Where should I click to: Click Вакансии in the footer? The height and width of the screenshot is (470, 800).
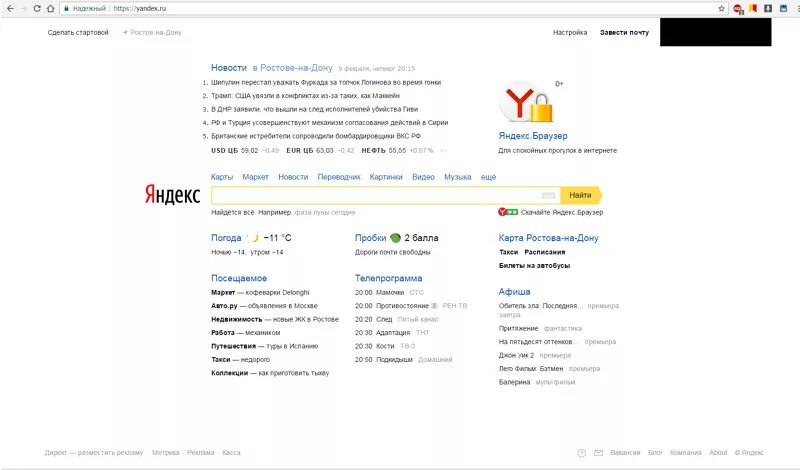coord(625,453)
